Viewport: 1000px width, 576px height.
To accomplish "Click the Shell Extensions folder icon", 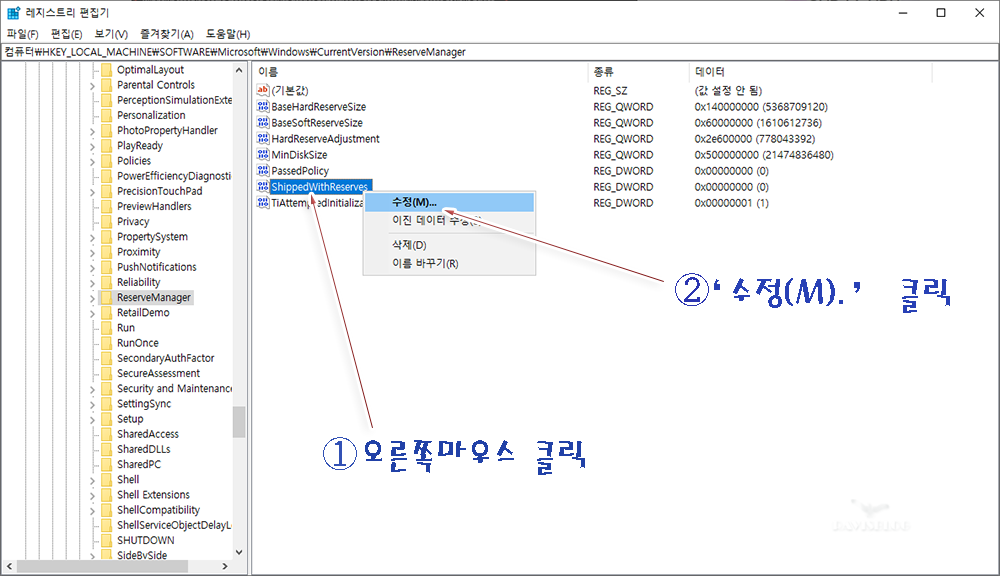I will tap(107, 495).
